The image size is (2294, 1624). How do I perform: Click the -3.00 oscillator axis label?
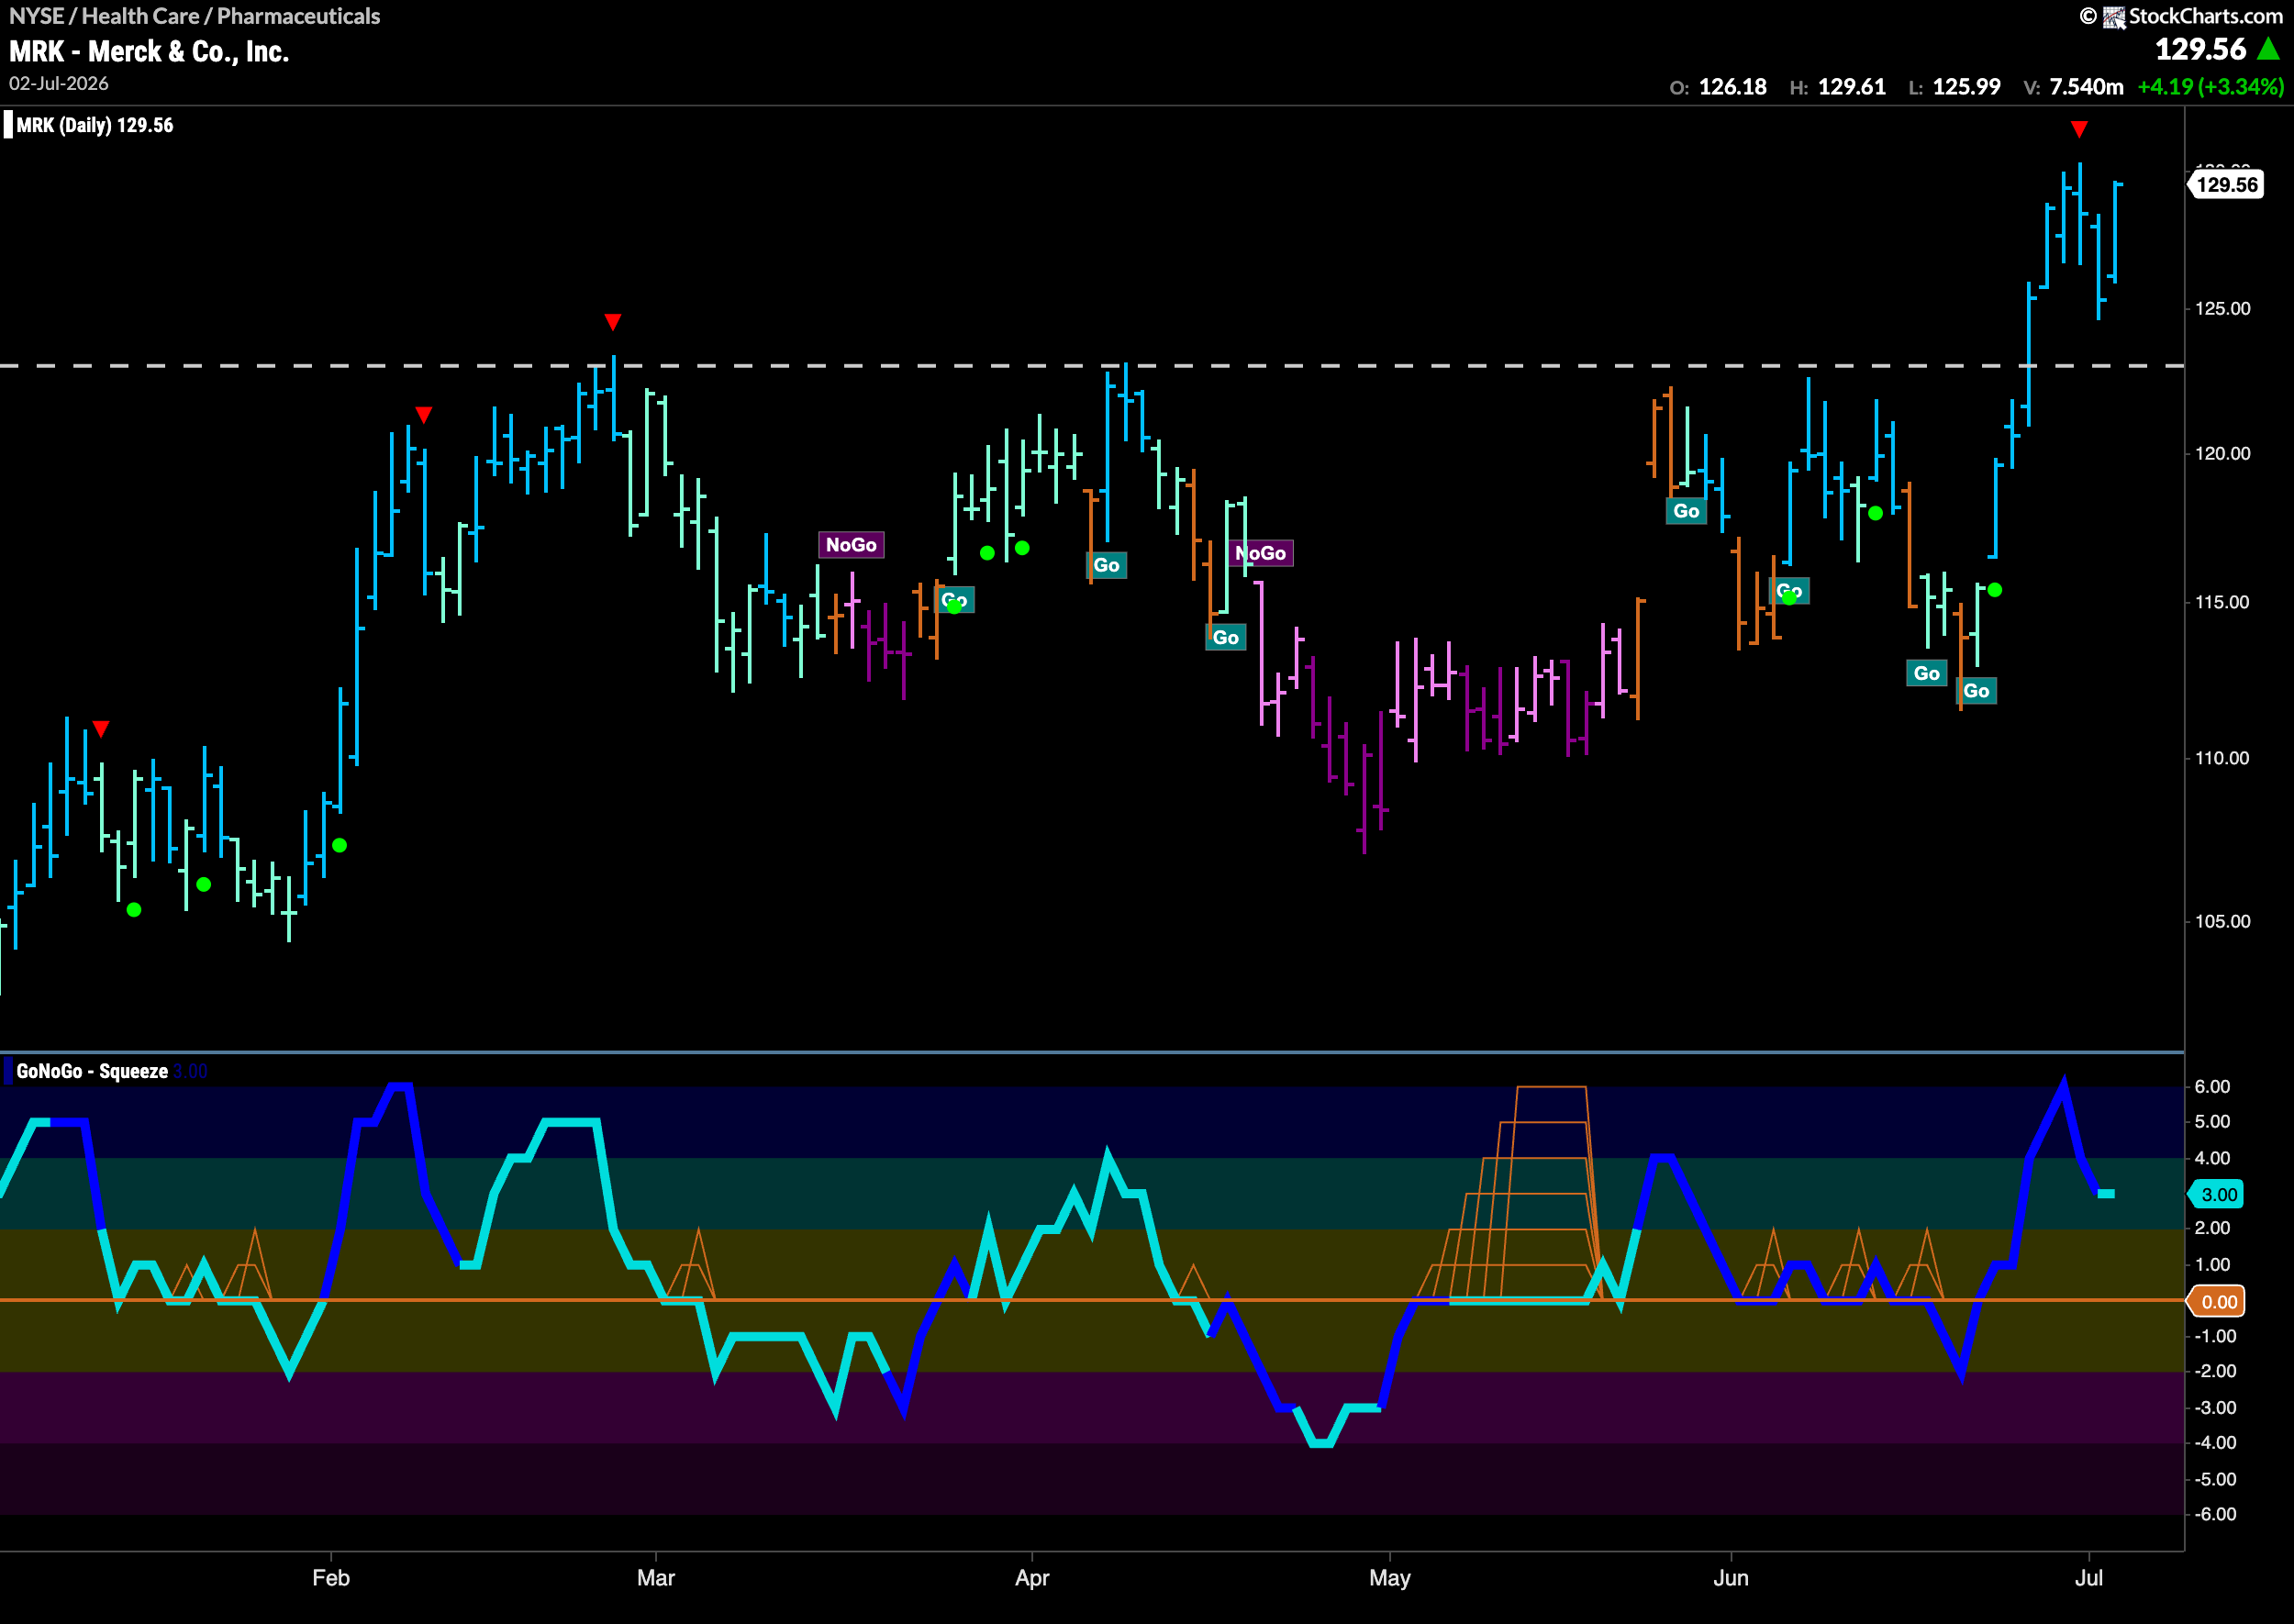pos(2214,1407)
